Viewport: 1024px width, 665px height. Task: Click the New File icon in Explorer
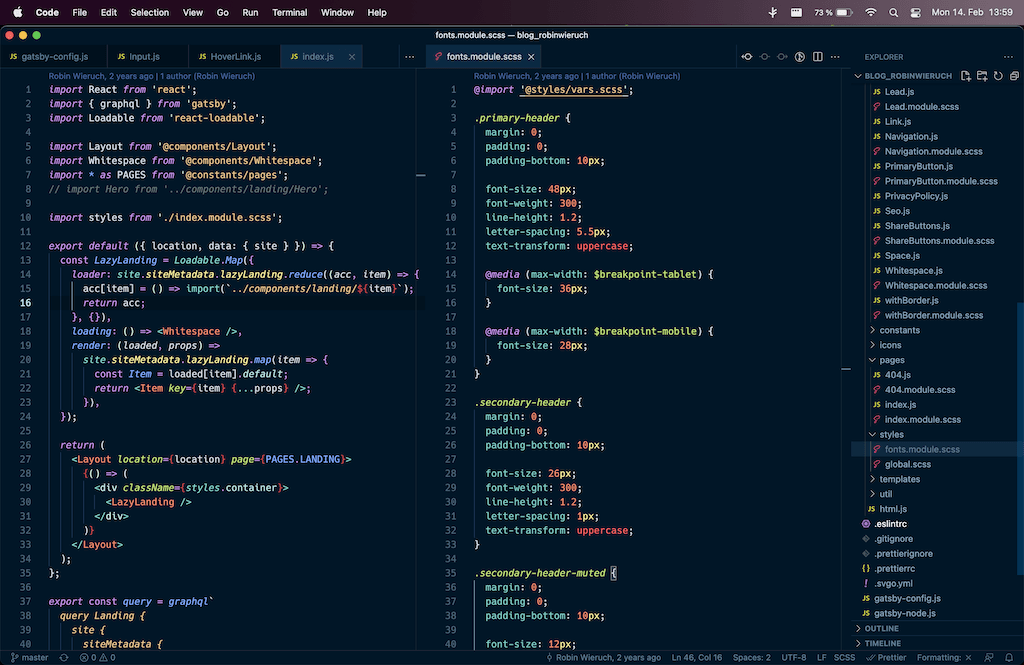coord(966,76)
